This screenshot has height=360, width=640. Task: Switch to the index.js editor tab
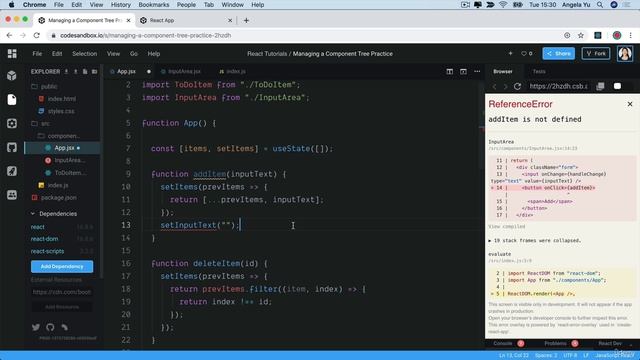[232, 71]
